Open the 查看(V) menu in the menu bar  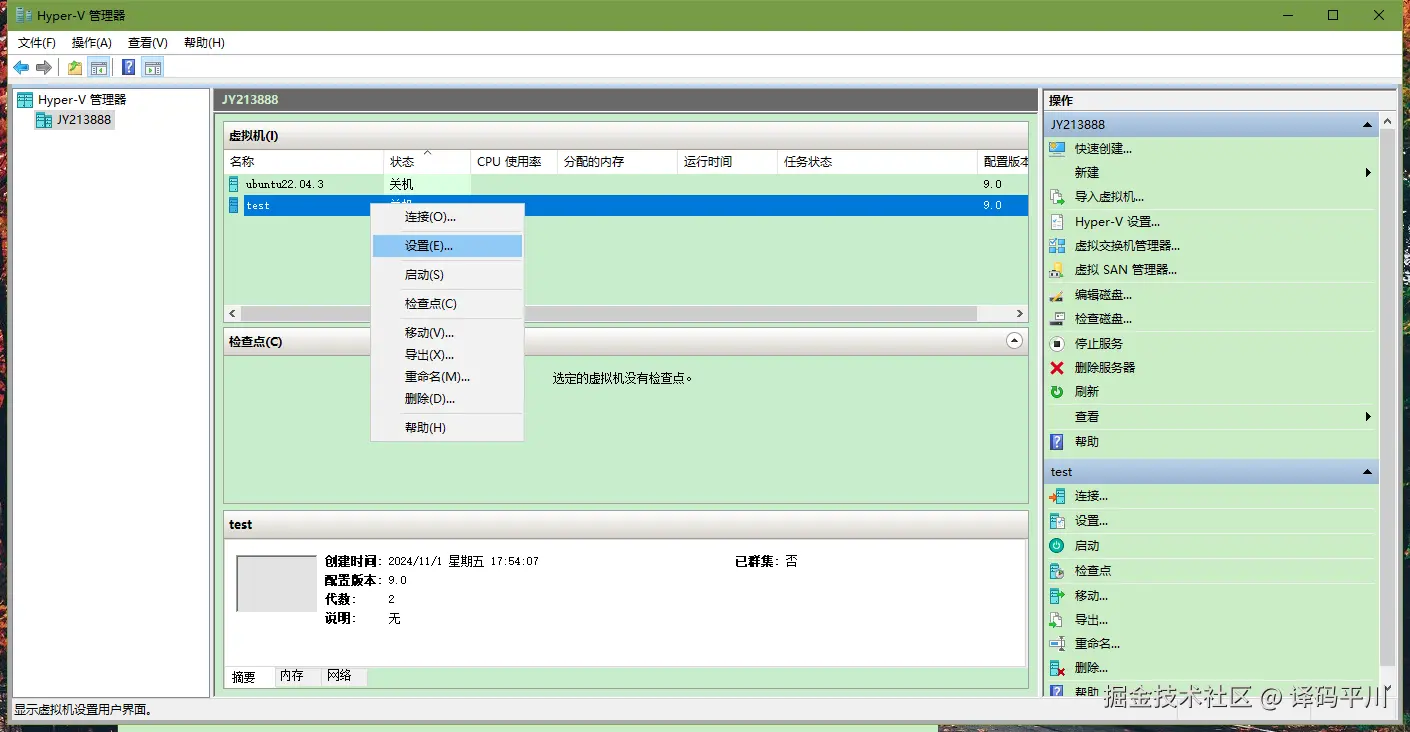(148, 42)
